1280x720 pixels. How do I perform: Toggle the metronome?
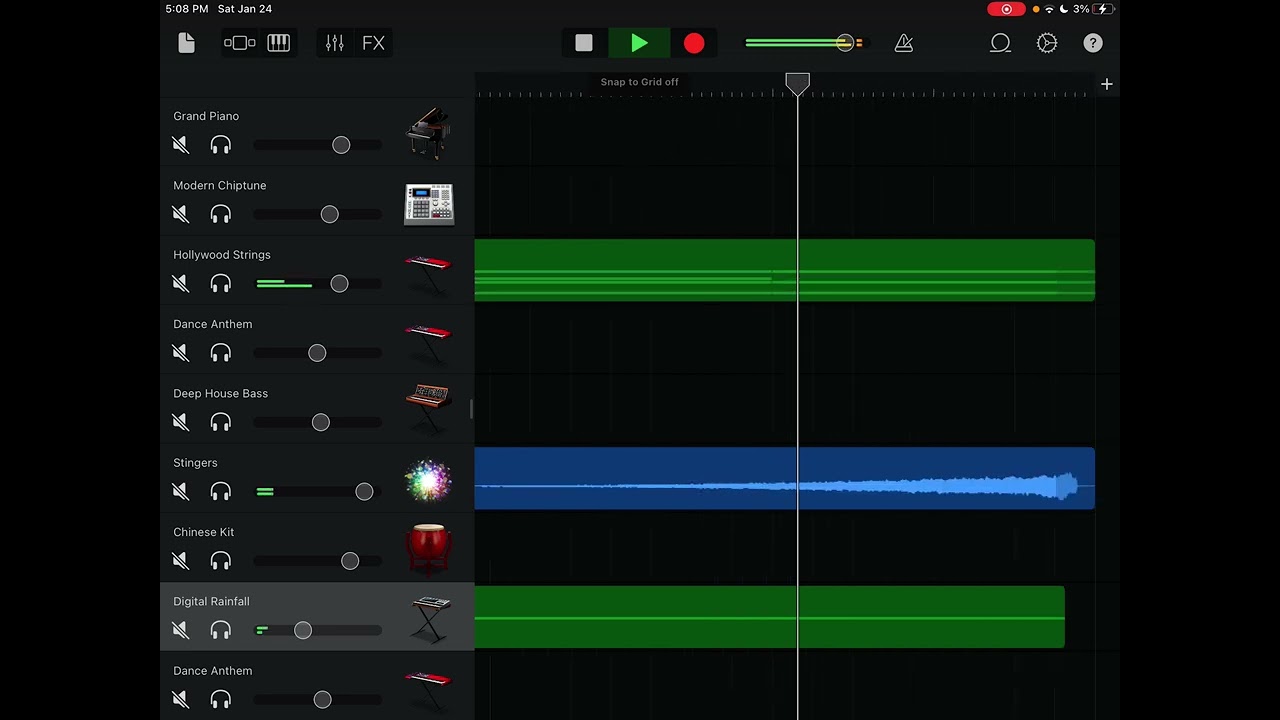[x=904, y=43]
